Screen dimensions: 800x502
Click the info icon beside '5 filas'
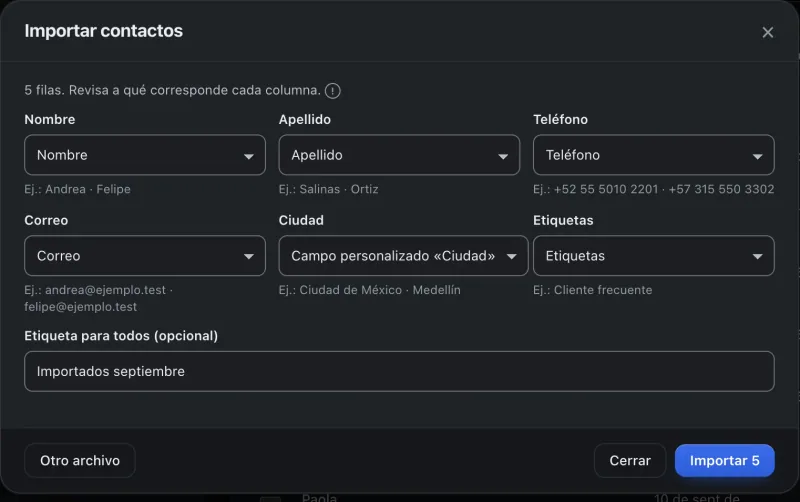(333, 91)
